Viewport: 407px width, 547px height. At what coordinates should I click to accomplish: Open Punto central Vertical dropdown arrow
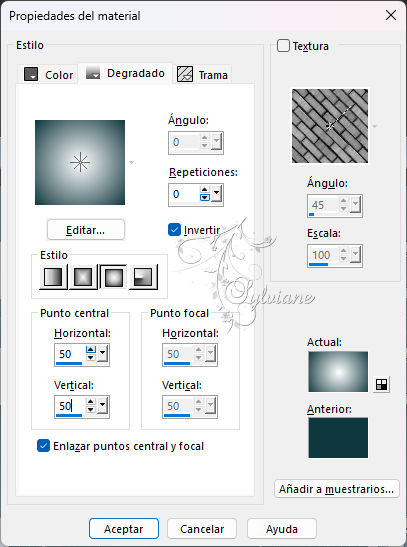pos(103,405)
